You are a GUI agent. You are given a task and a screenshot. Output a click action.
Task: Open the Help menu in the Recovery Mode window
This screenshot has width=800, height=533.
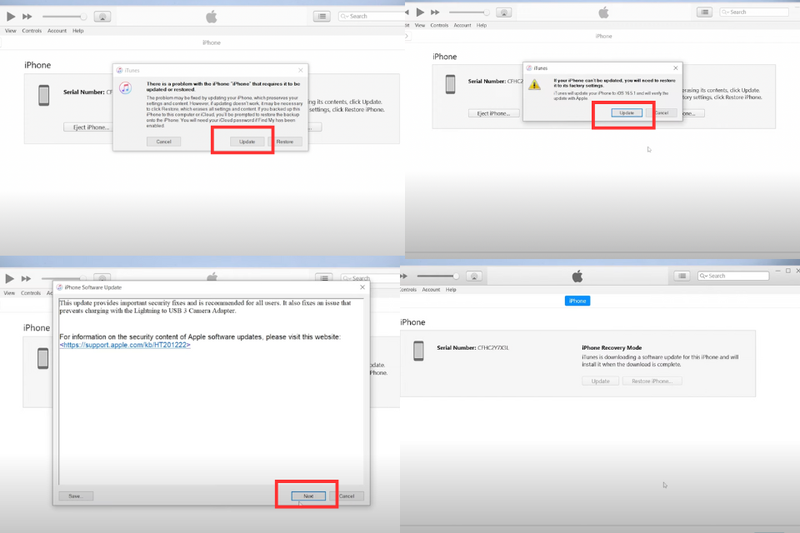[451, 290]
